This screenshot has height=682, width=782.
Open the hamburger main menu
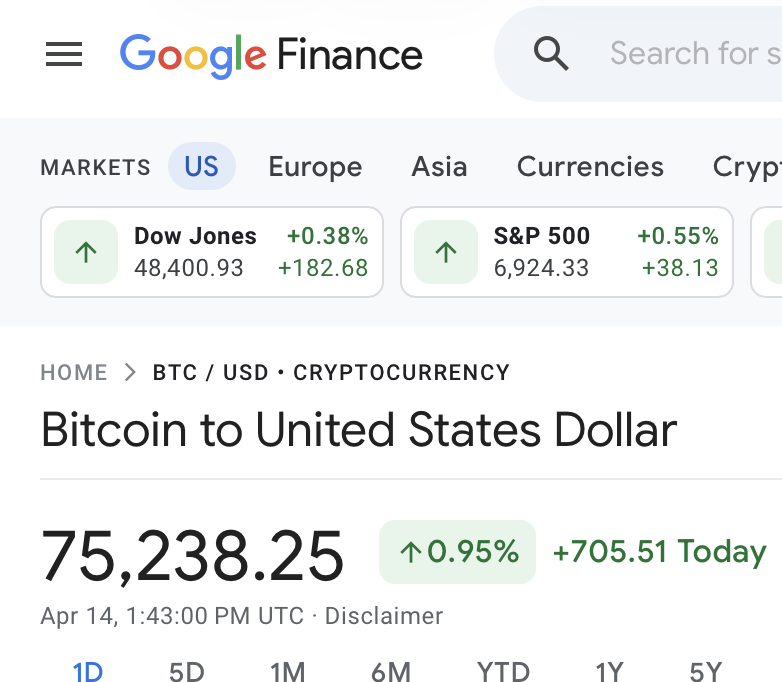[x=64, y=54]
